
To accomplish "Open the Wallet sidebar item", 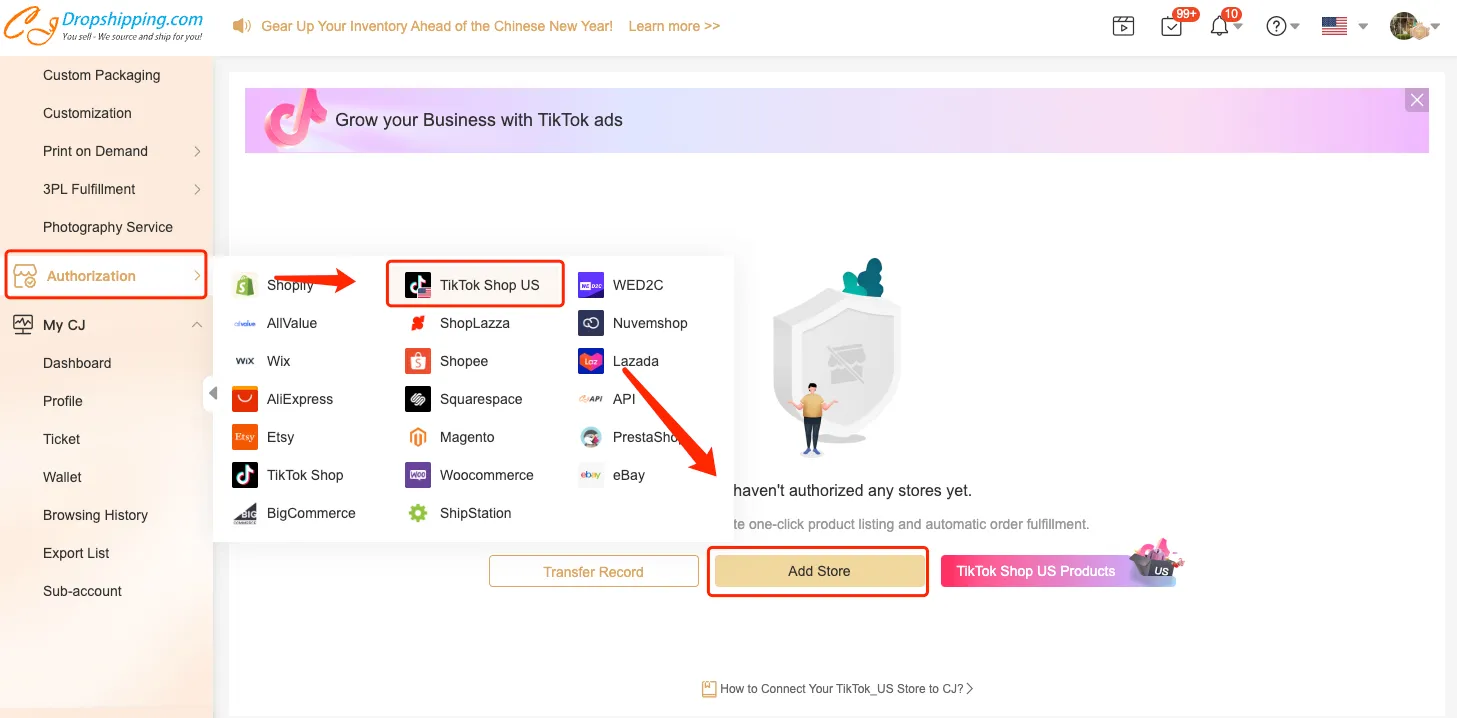I will pos(62,477).
